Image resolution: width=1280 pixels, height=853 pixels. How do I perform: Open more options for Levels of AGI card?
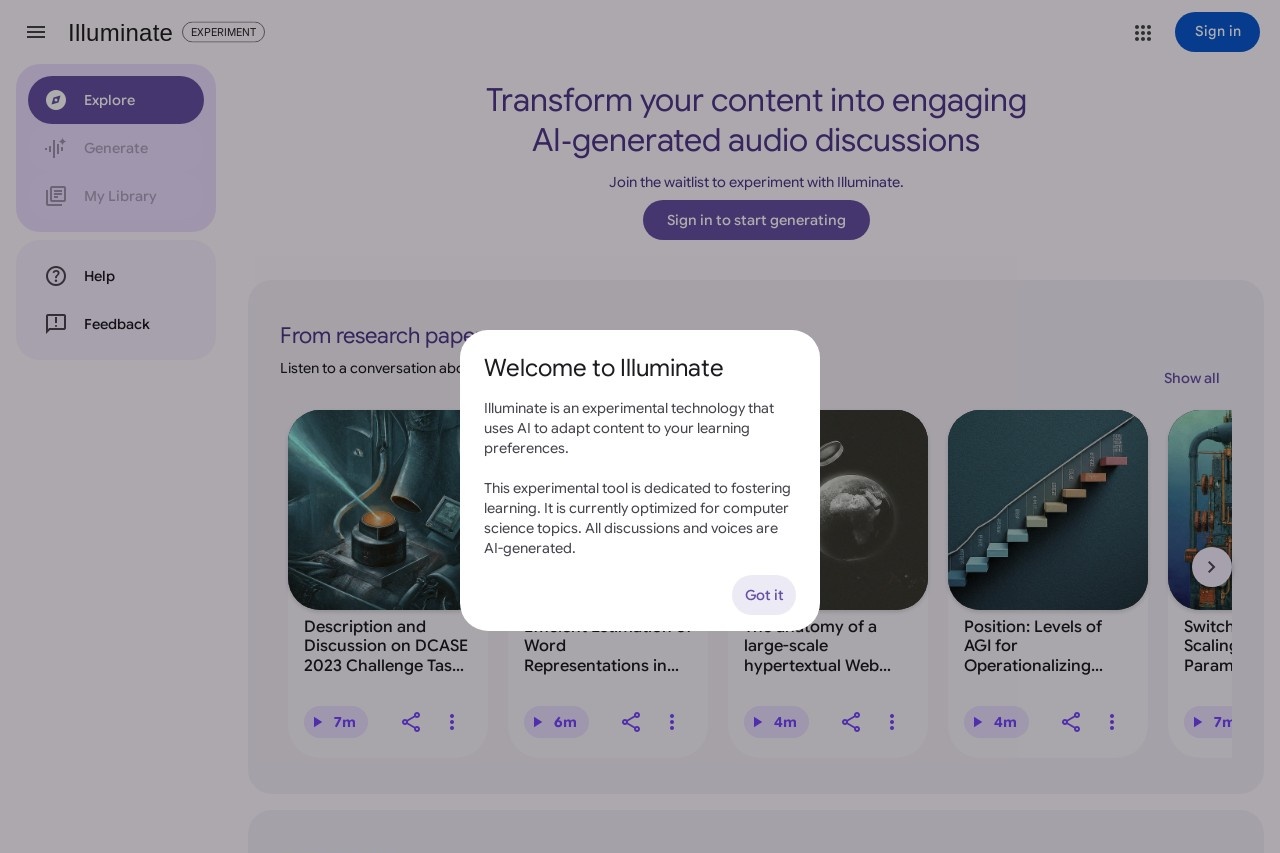click(x=1112, y=722)
